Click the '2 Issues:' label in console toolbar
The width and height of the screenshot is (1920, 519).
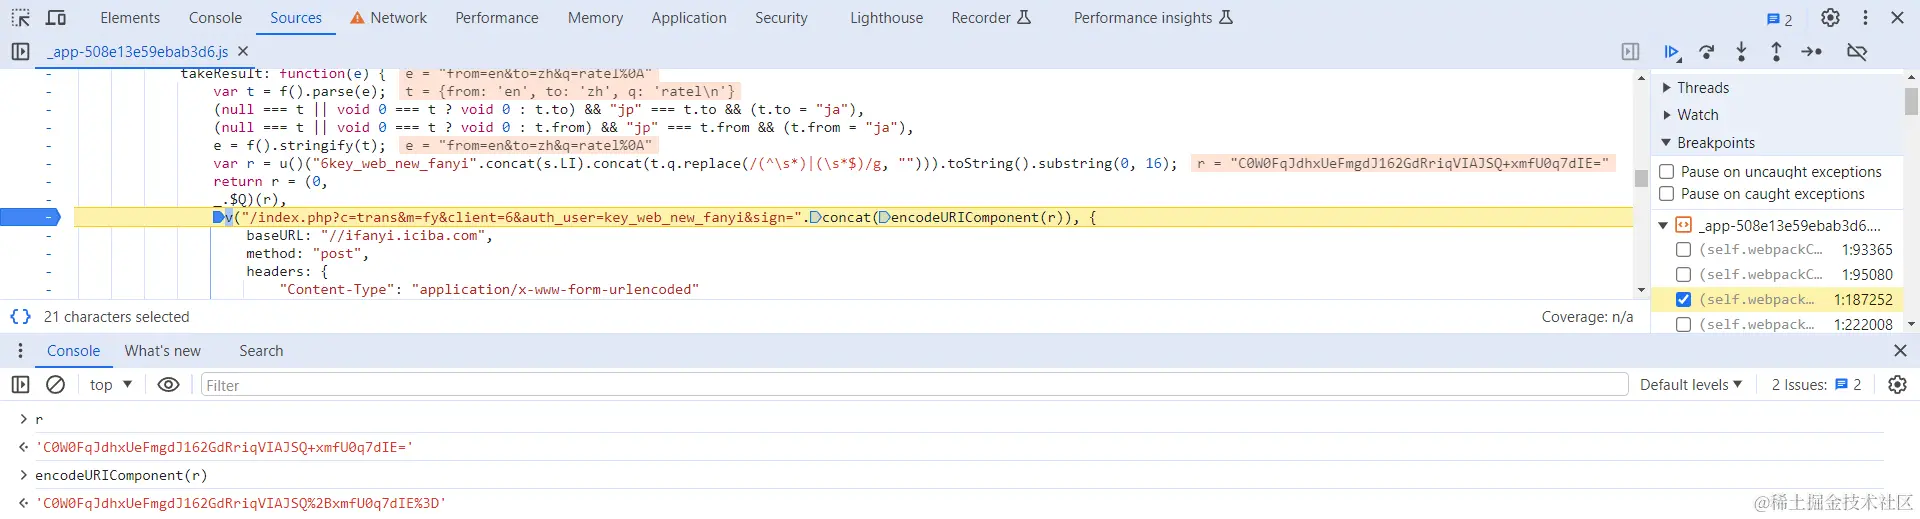coord(1799,385)
